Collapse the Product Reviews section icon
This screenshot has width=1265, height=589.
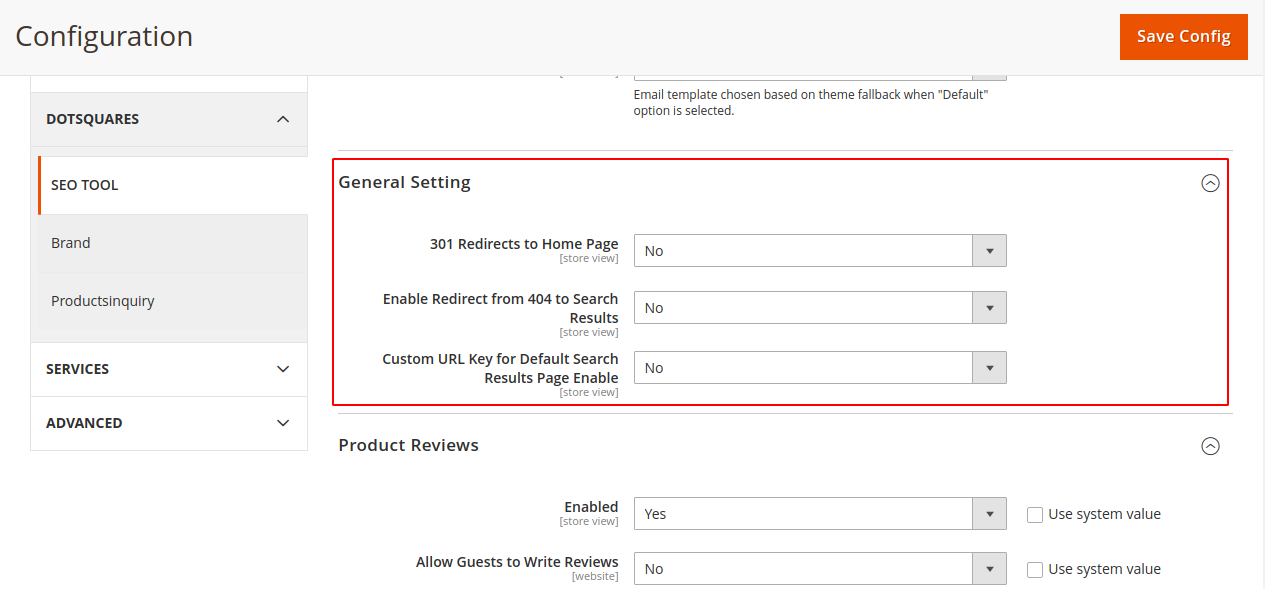click(x=1210, y=446)
